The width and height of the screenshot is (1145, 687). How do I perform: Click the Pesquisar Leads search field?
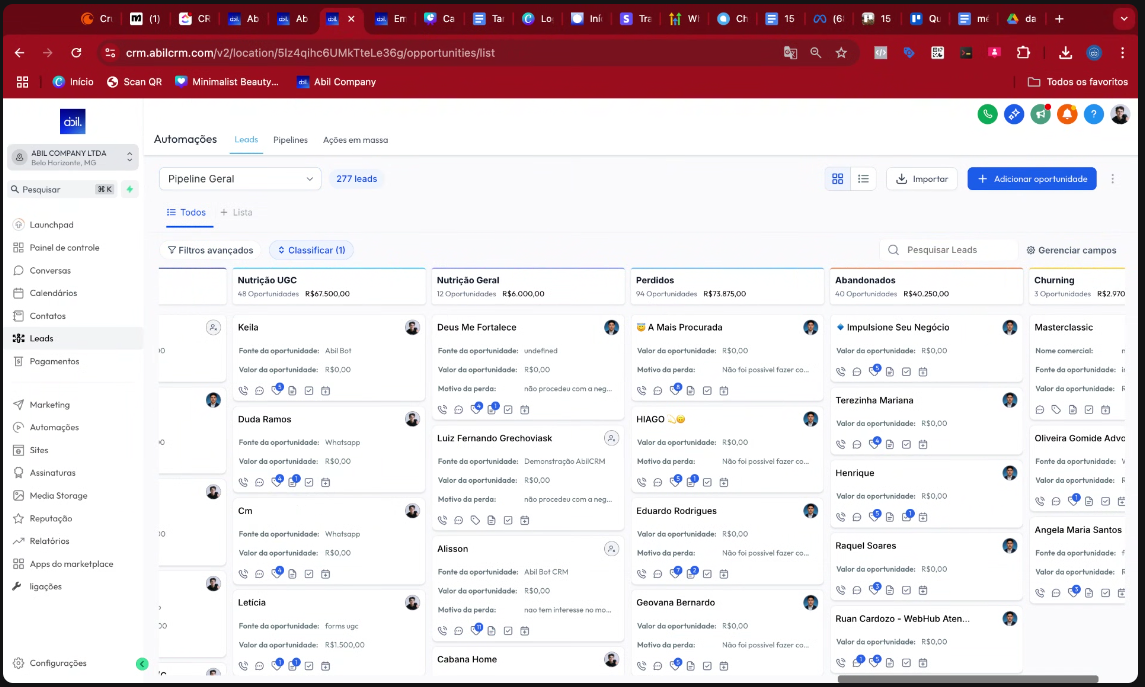click(955, 250)
